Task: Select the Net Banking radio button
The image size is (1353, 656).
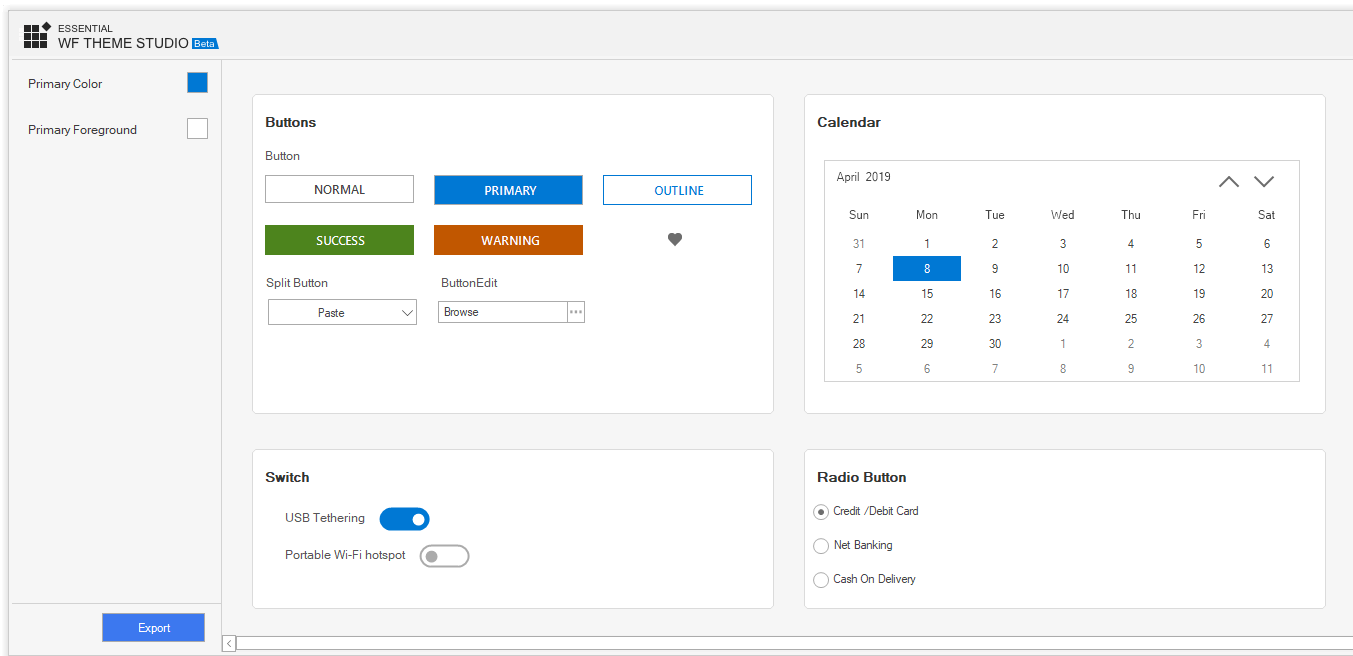Action: (821, 546)
